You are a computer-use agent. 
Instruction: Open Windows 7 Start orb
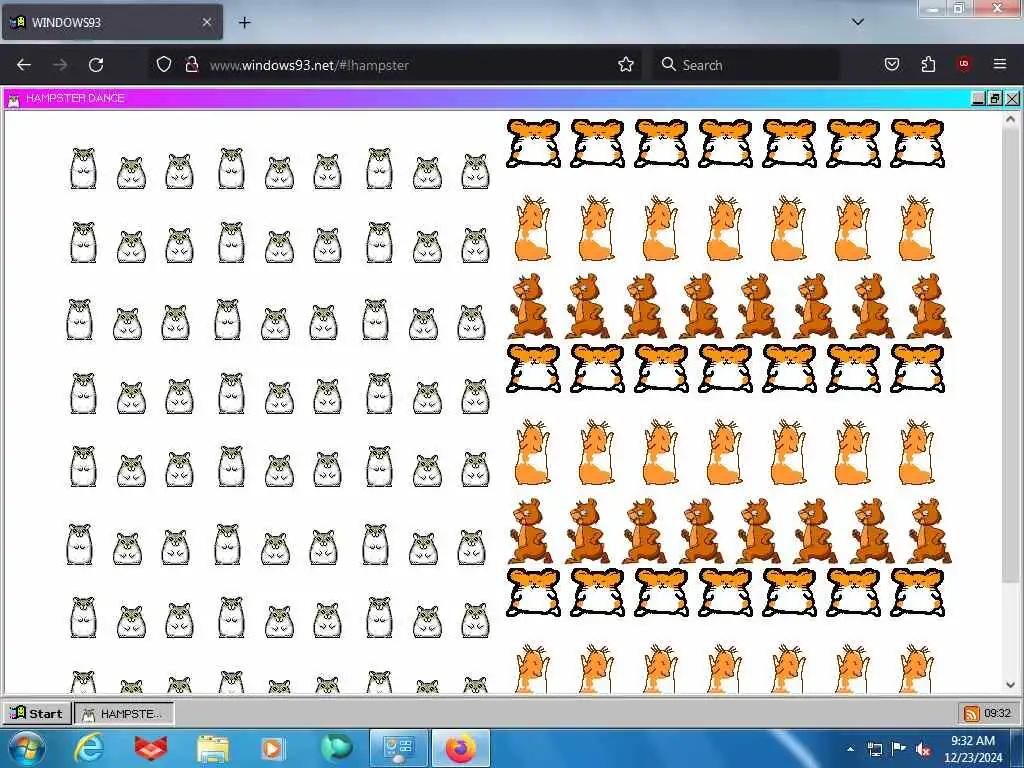coord(25,748)
